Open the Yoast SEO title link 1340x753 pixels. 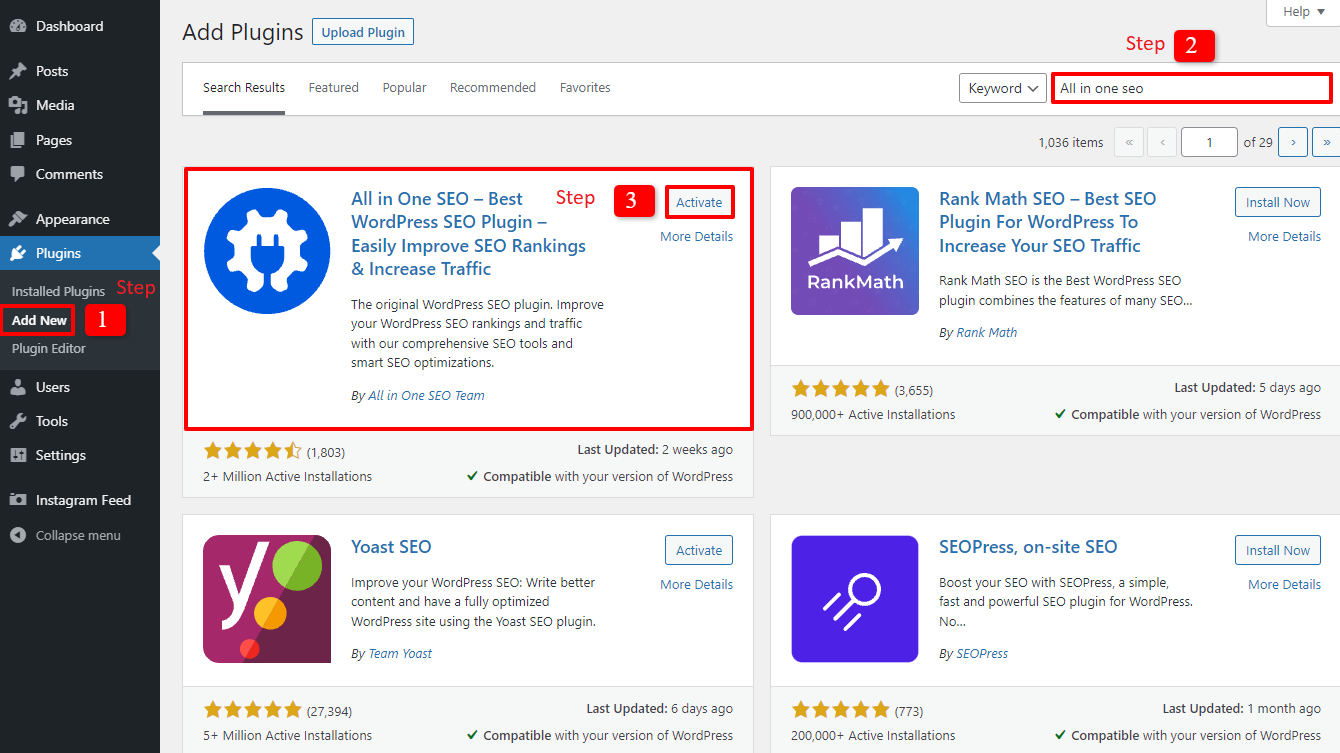pyautogui.click(x=391, y=547)
